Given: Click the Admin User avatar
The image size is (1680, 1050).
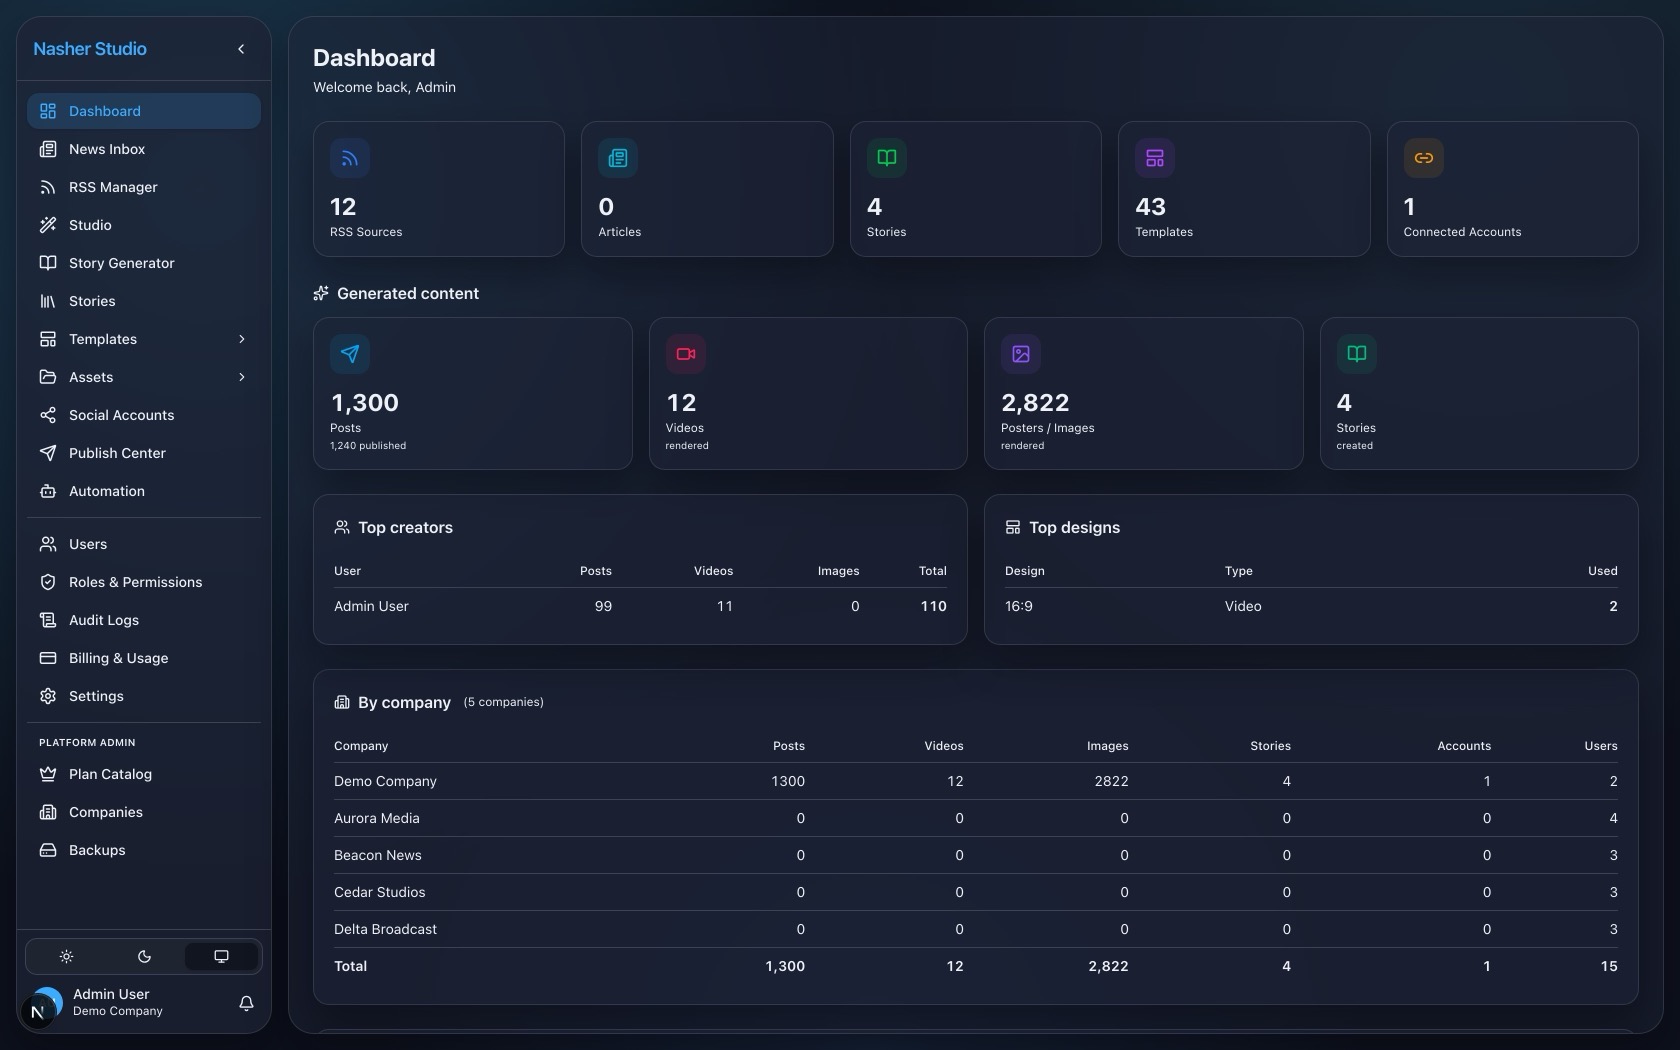Looking at the screenshot, I should point(47,1003).
